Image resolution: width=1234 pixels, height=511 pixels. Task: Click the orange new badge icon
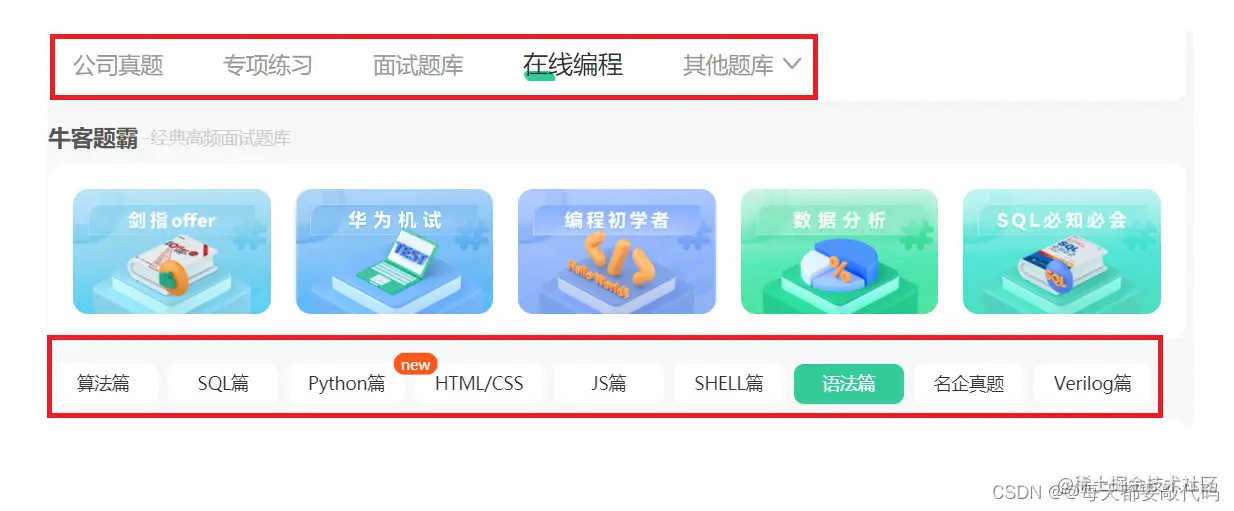click(x=416, y=364)
